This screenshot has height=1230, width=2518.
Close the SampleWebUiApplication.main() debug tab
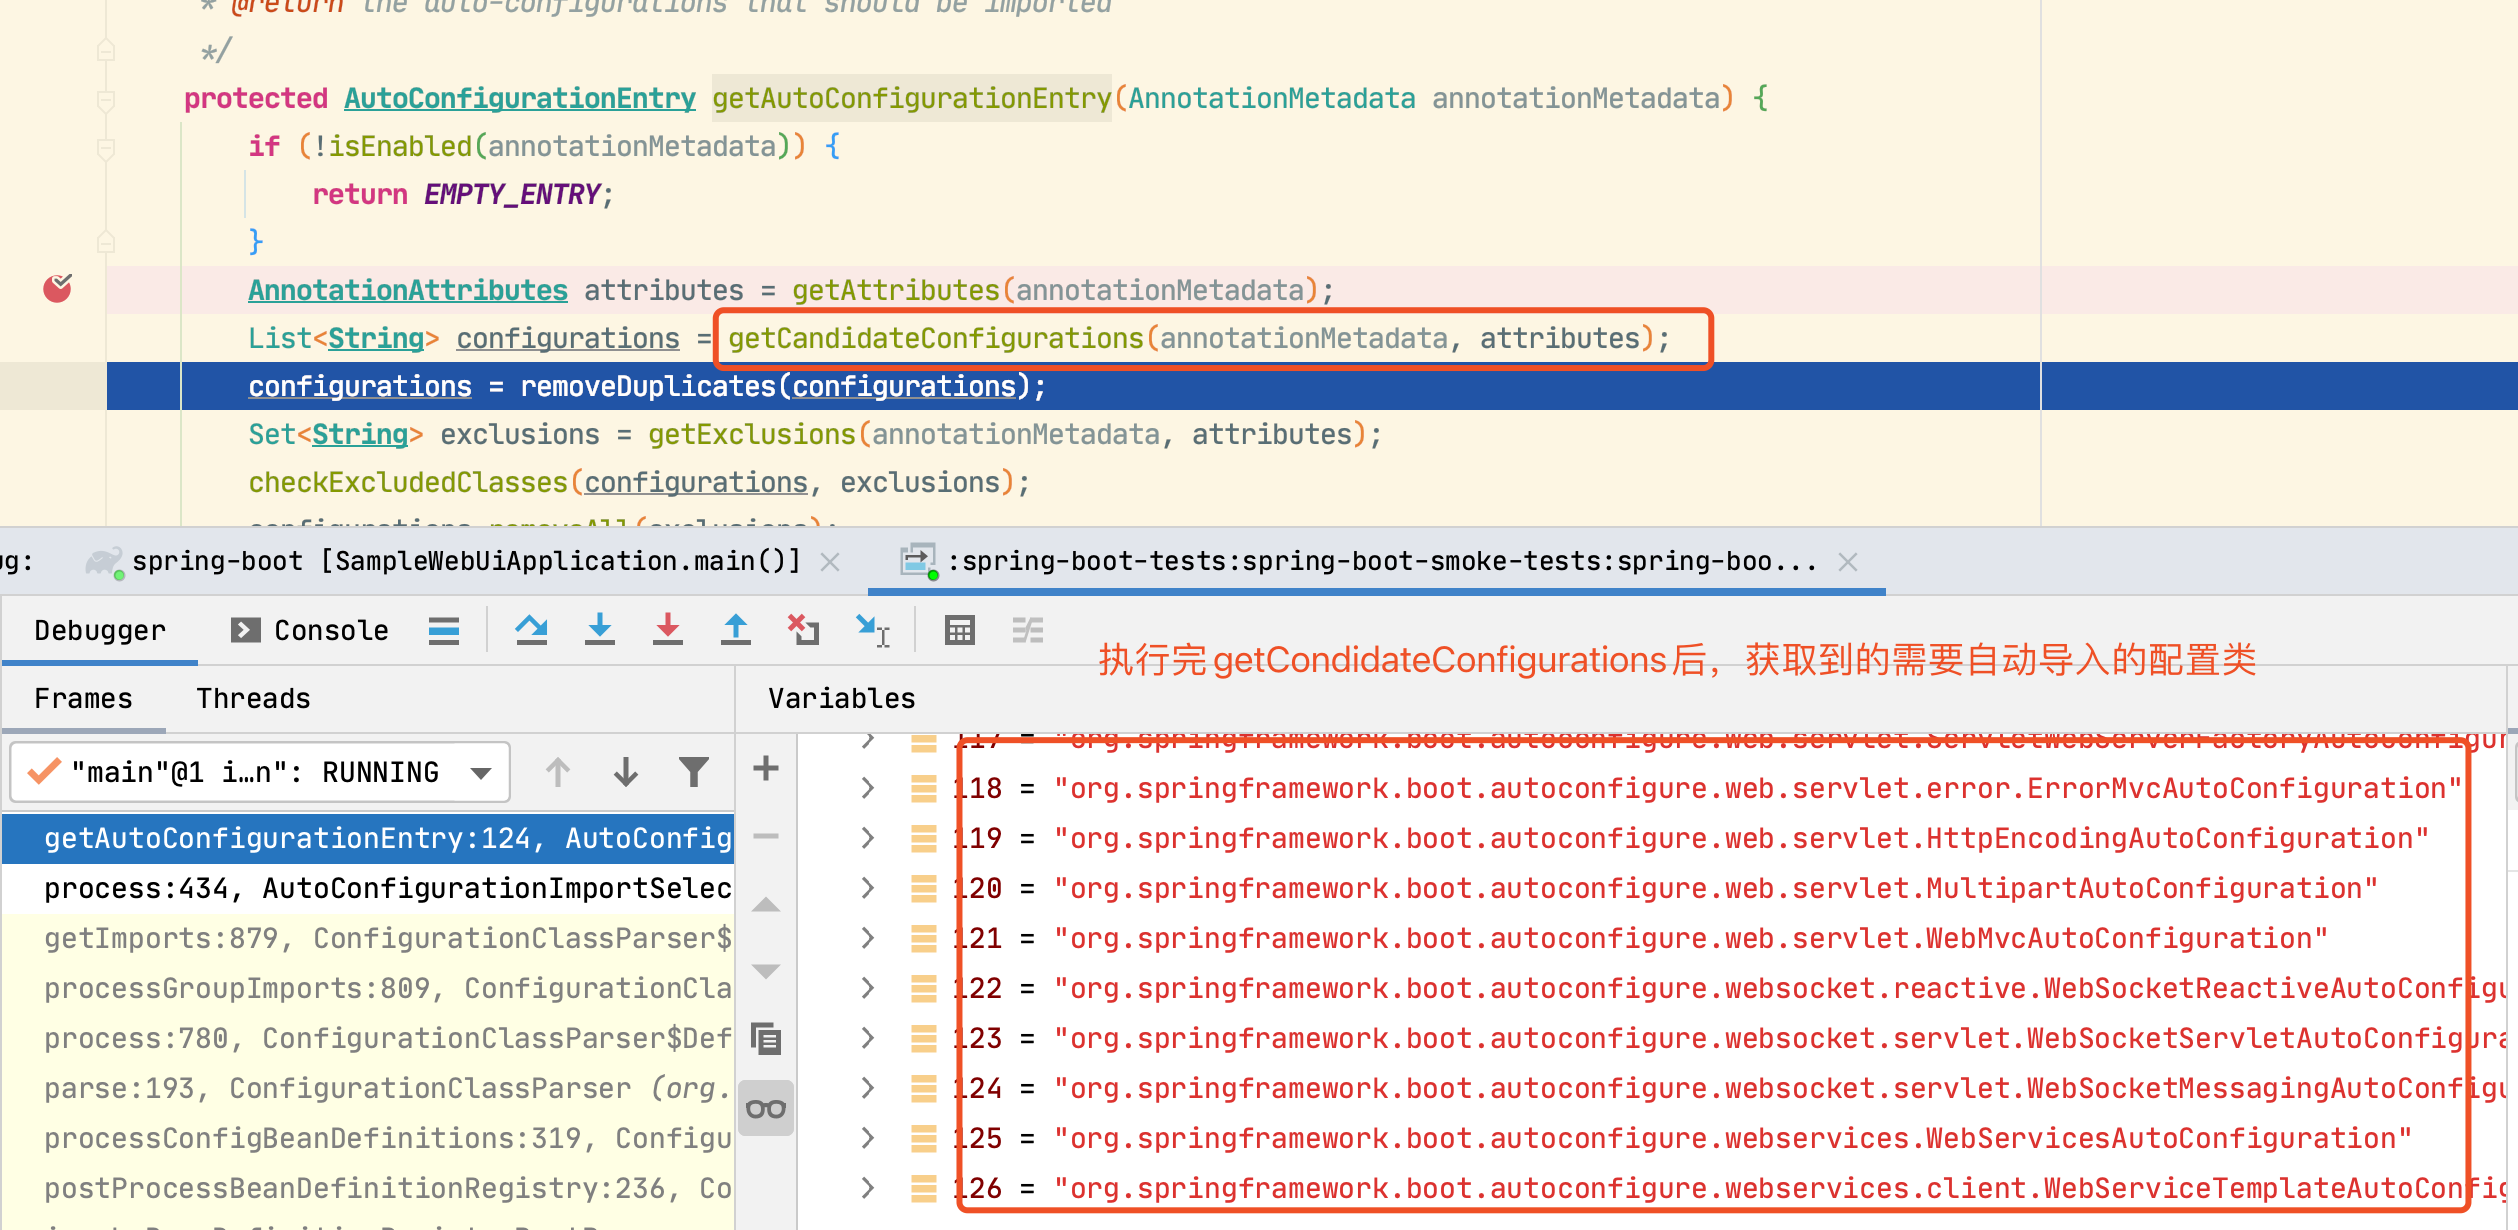click(829, 562)
